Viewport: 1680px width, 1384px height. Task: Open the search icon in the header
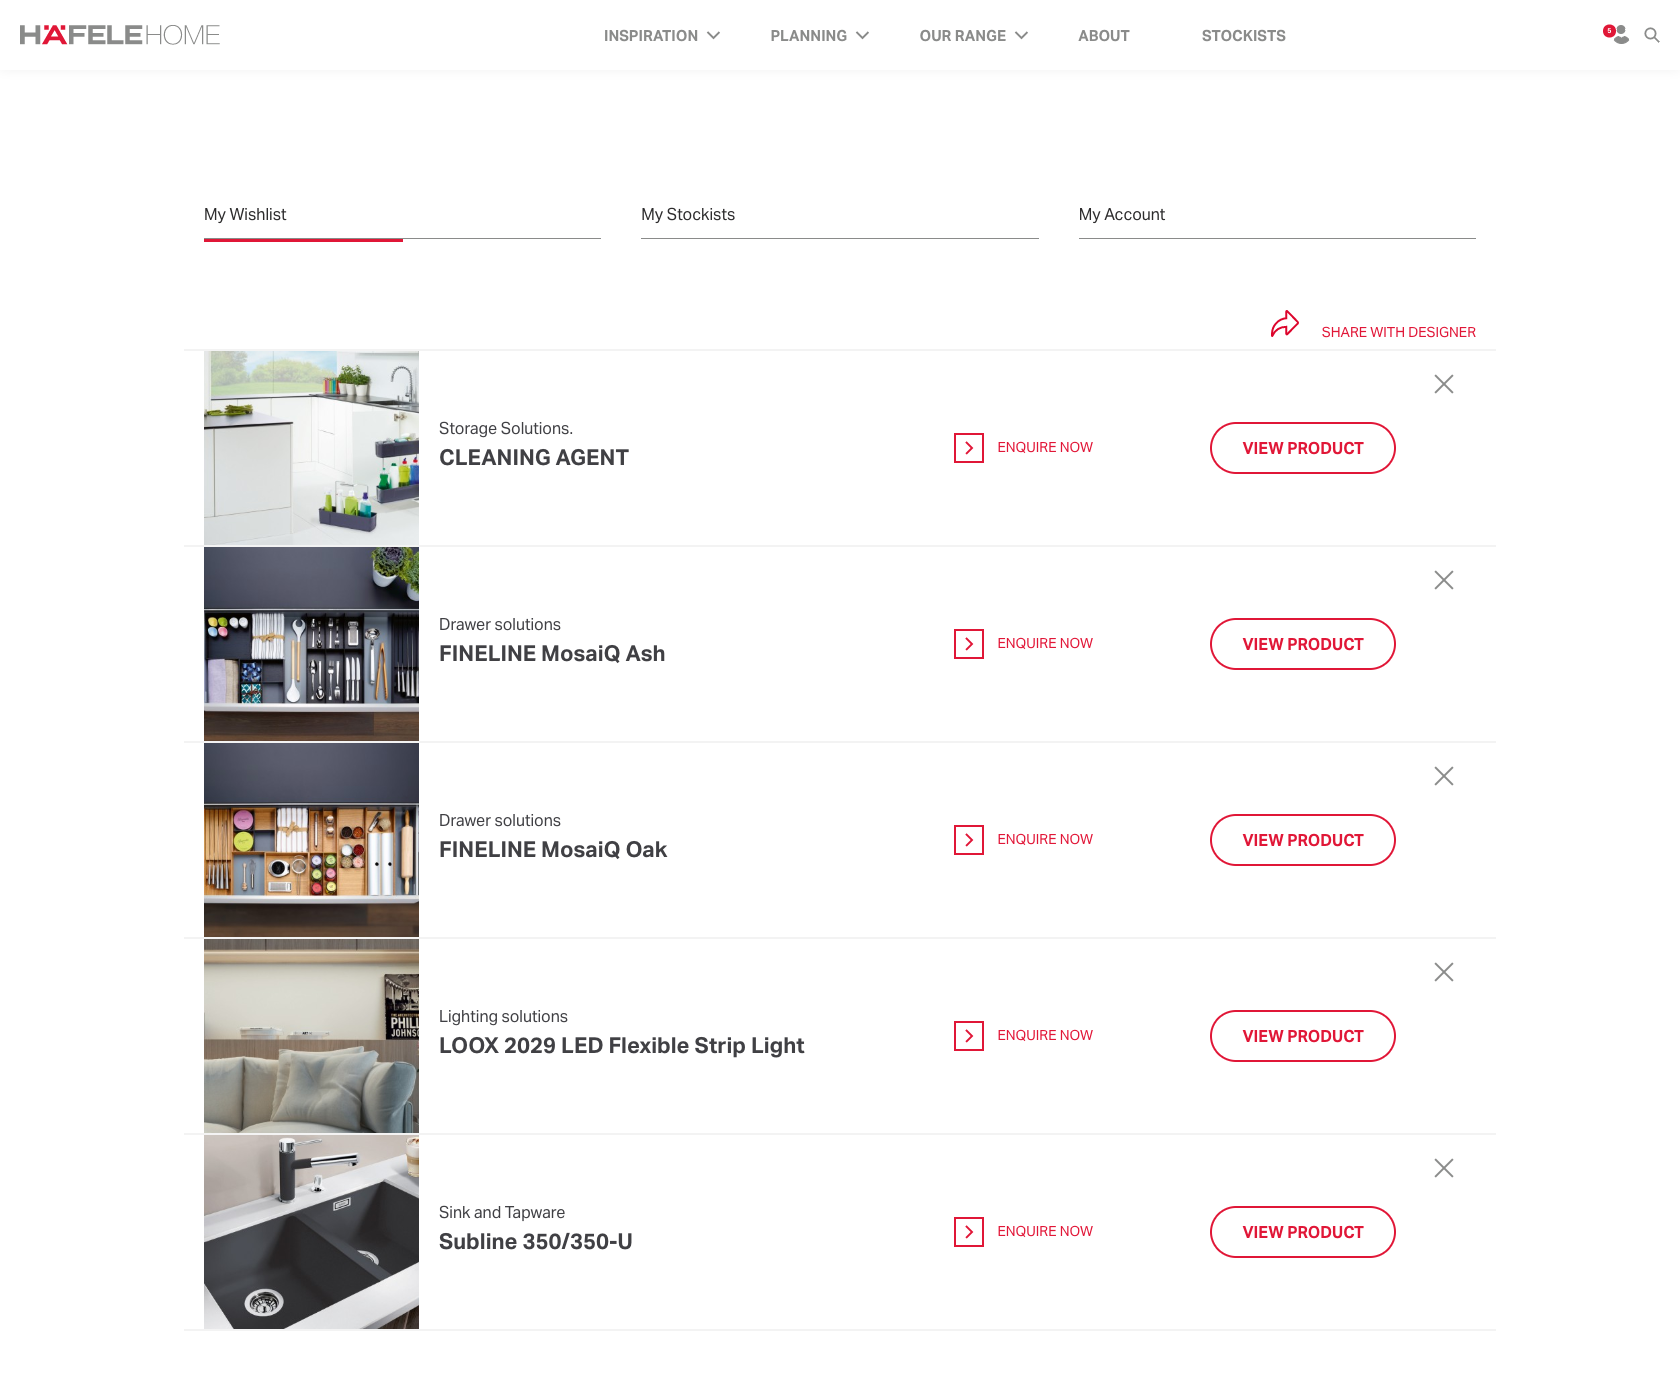pyautogui.click(x=1652, y=35)
